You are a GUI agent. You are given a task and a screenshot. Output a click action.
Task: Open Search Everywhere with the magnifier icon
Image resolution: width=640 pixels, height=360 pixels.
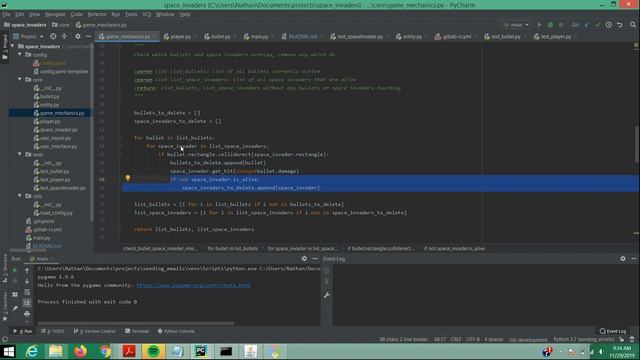pyautogui.click(x=633, y=25)
